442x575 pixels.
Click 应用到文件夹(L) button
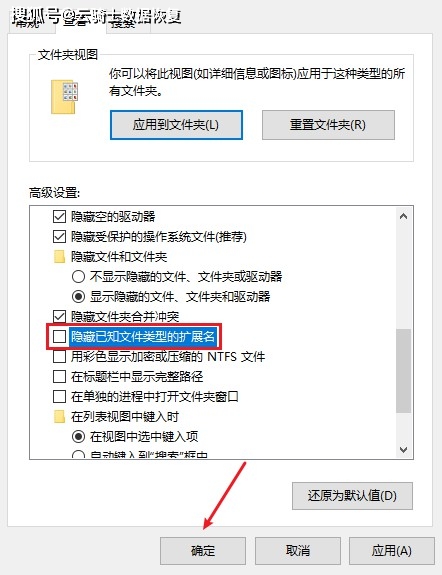176,125
